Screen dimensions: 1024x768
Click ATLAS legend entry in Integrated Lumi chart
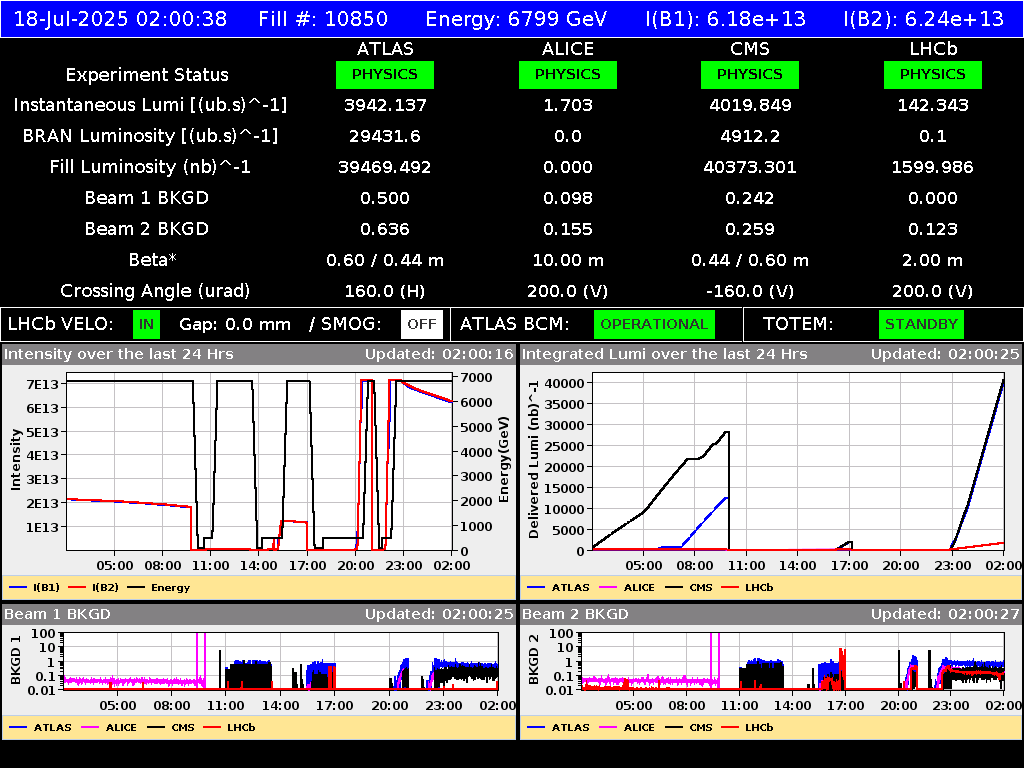(x=559, y=588)
